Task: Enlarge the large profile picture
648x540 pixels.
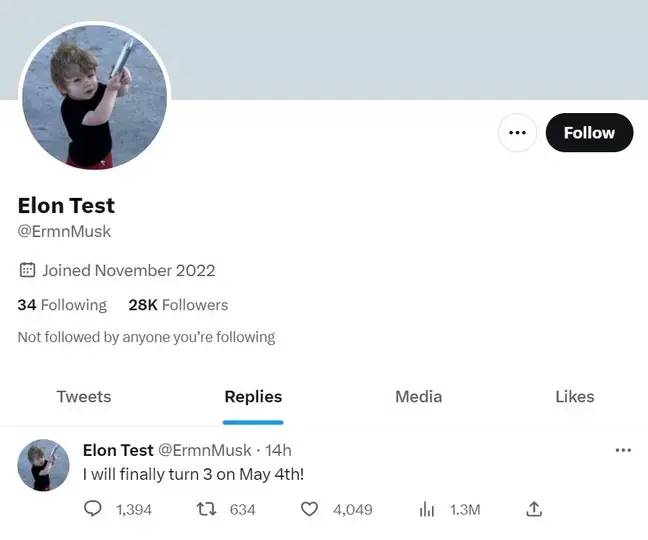Action: point(95,97)
